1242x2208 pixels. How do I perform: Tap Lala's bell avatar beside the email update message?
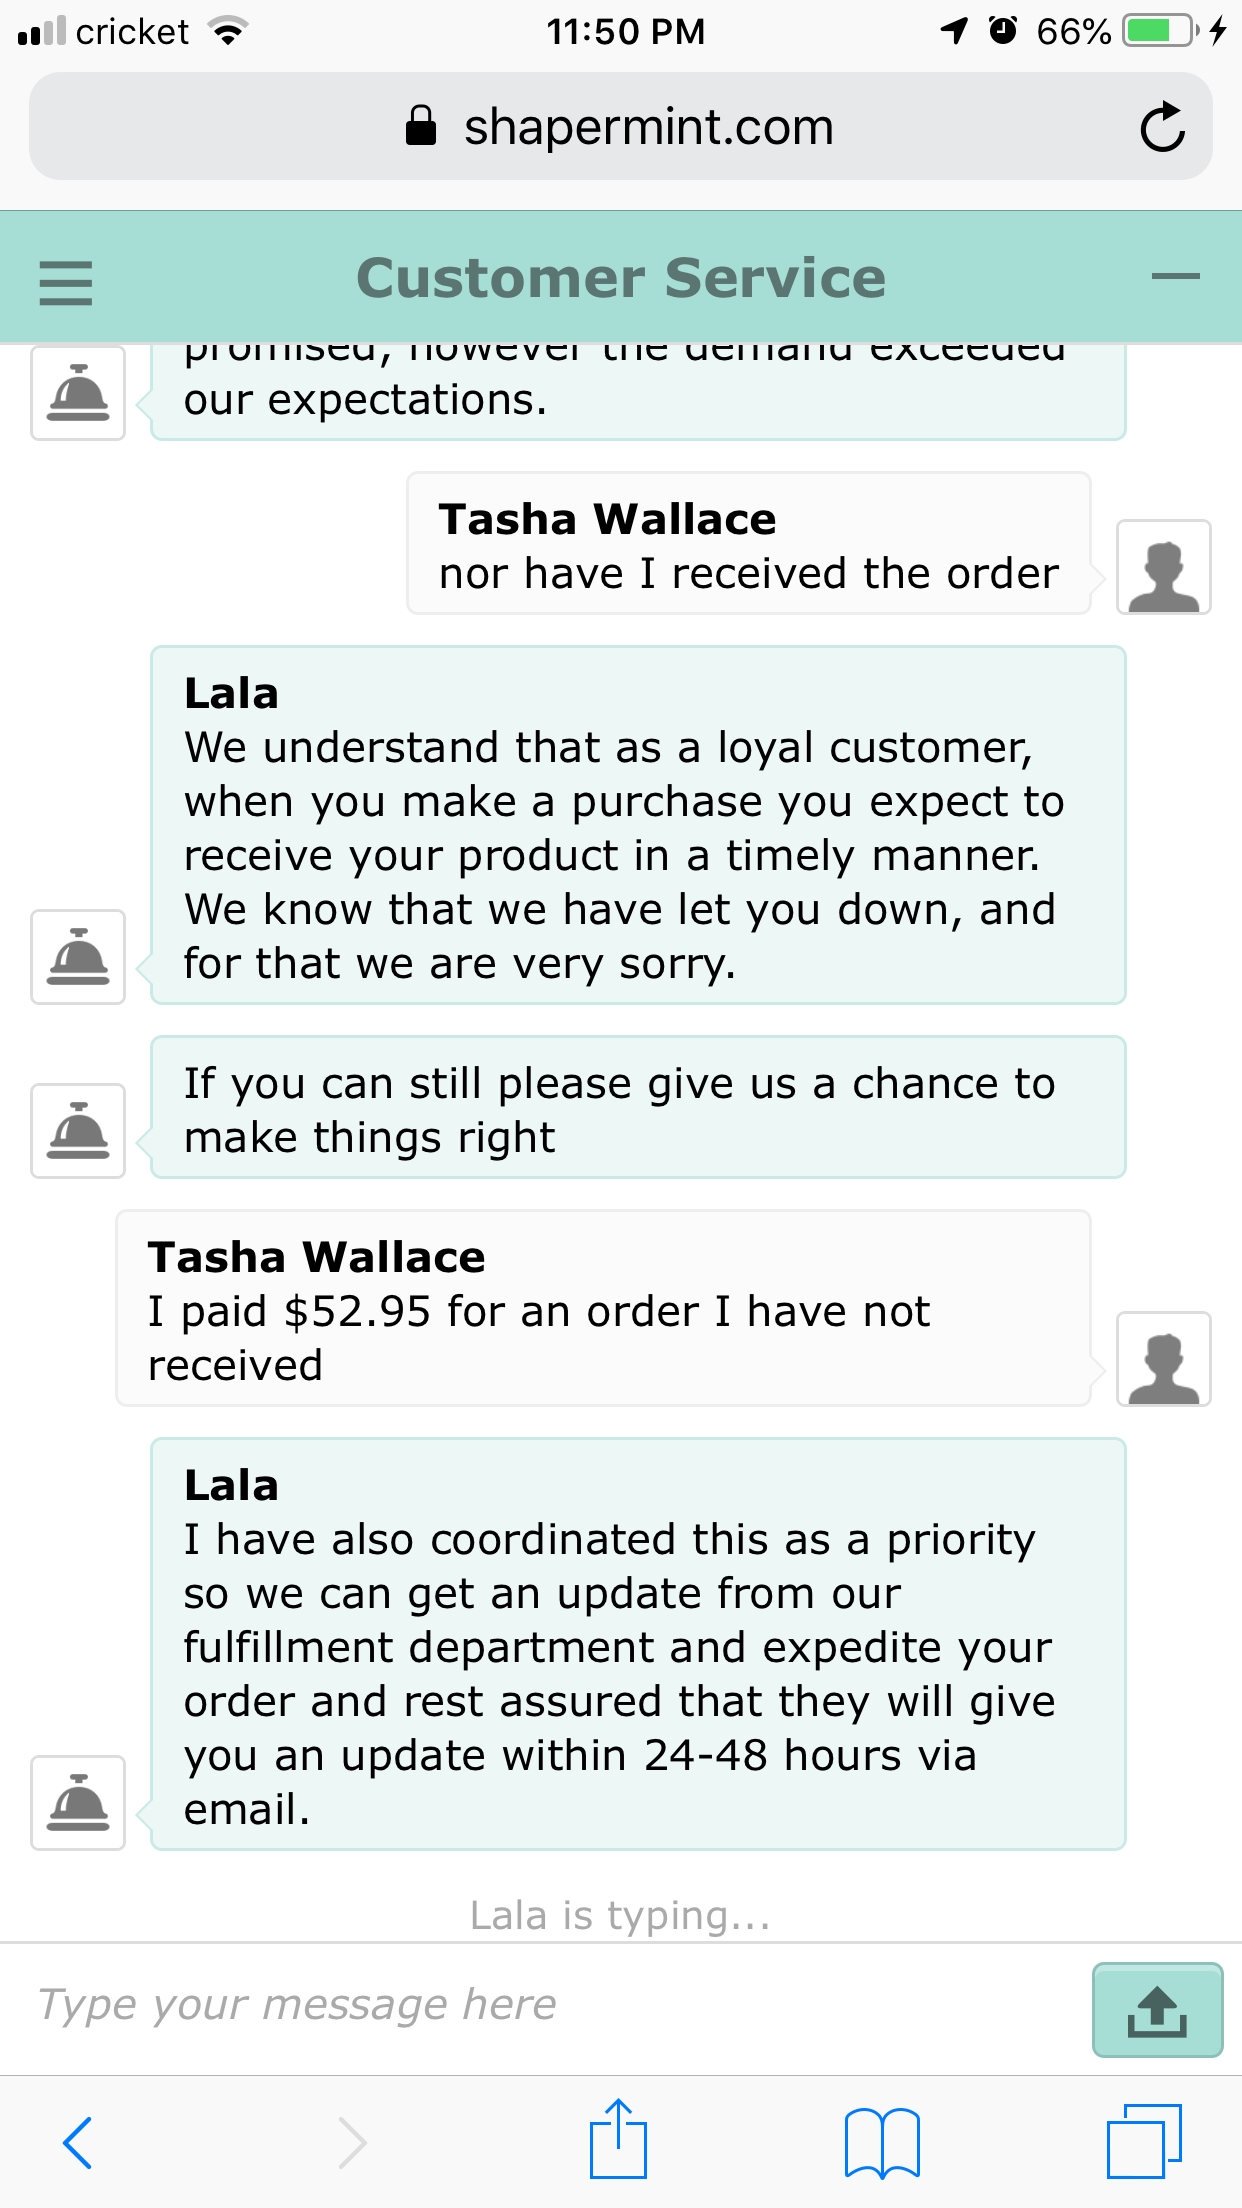pyautogui.click(x=78, y=1803)
